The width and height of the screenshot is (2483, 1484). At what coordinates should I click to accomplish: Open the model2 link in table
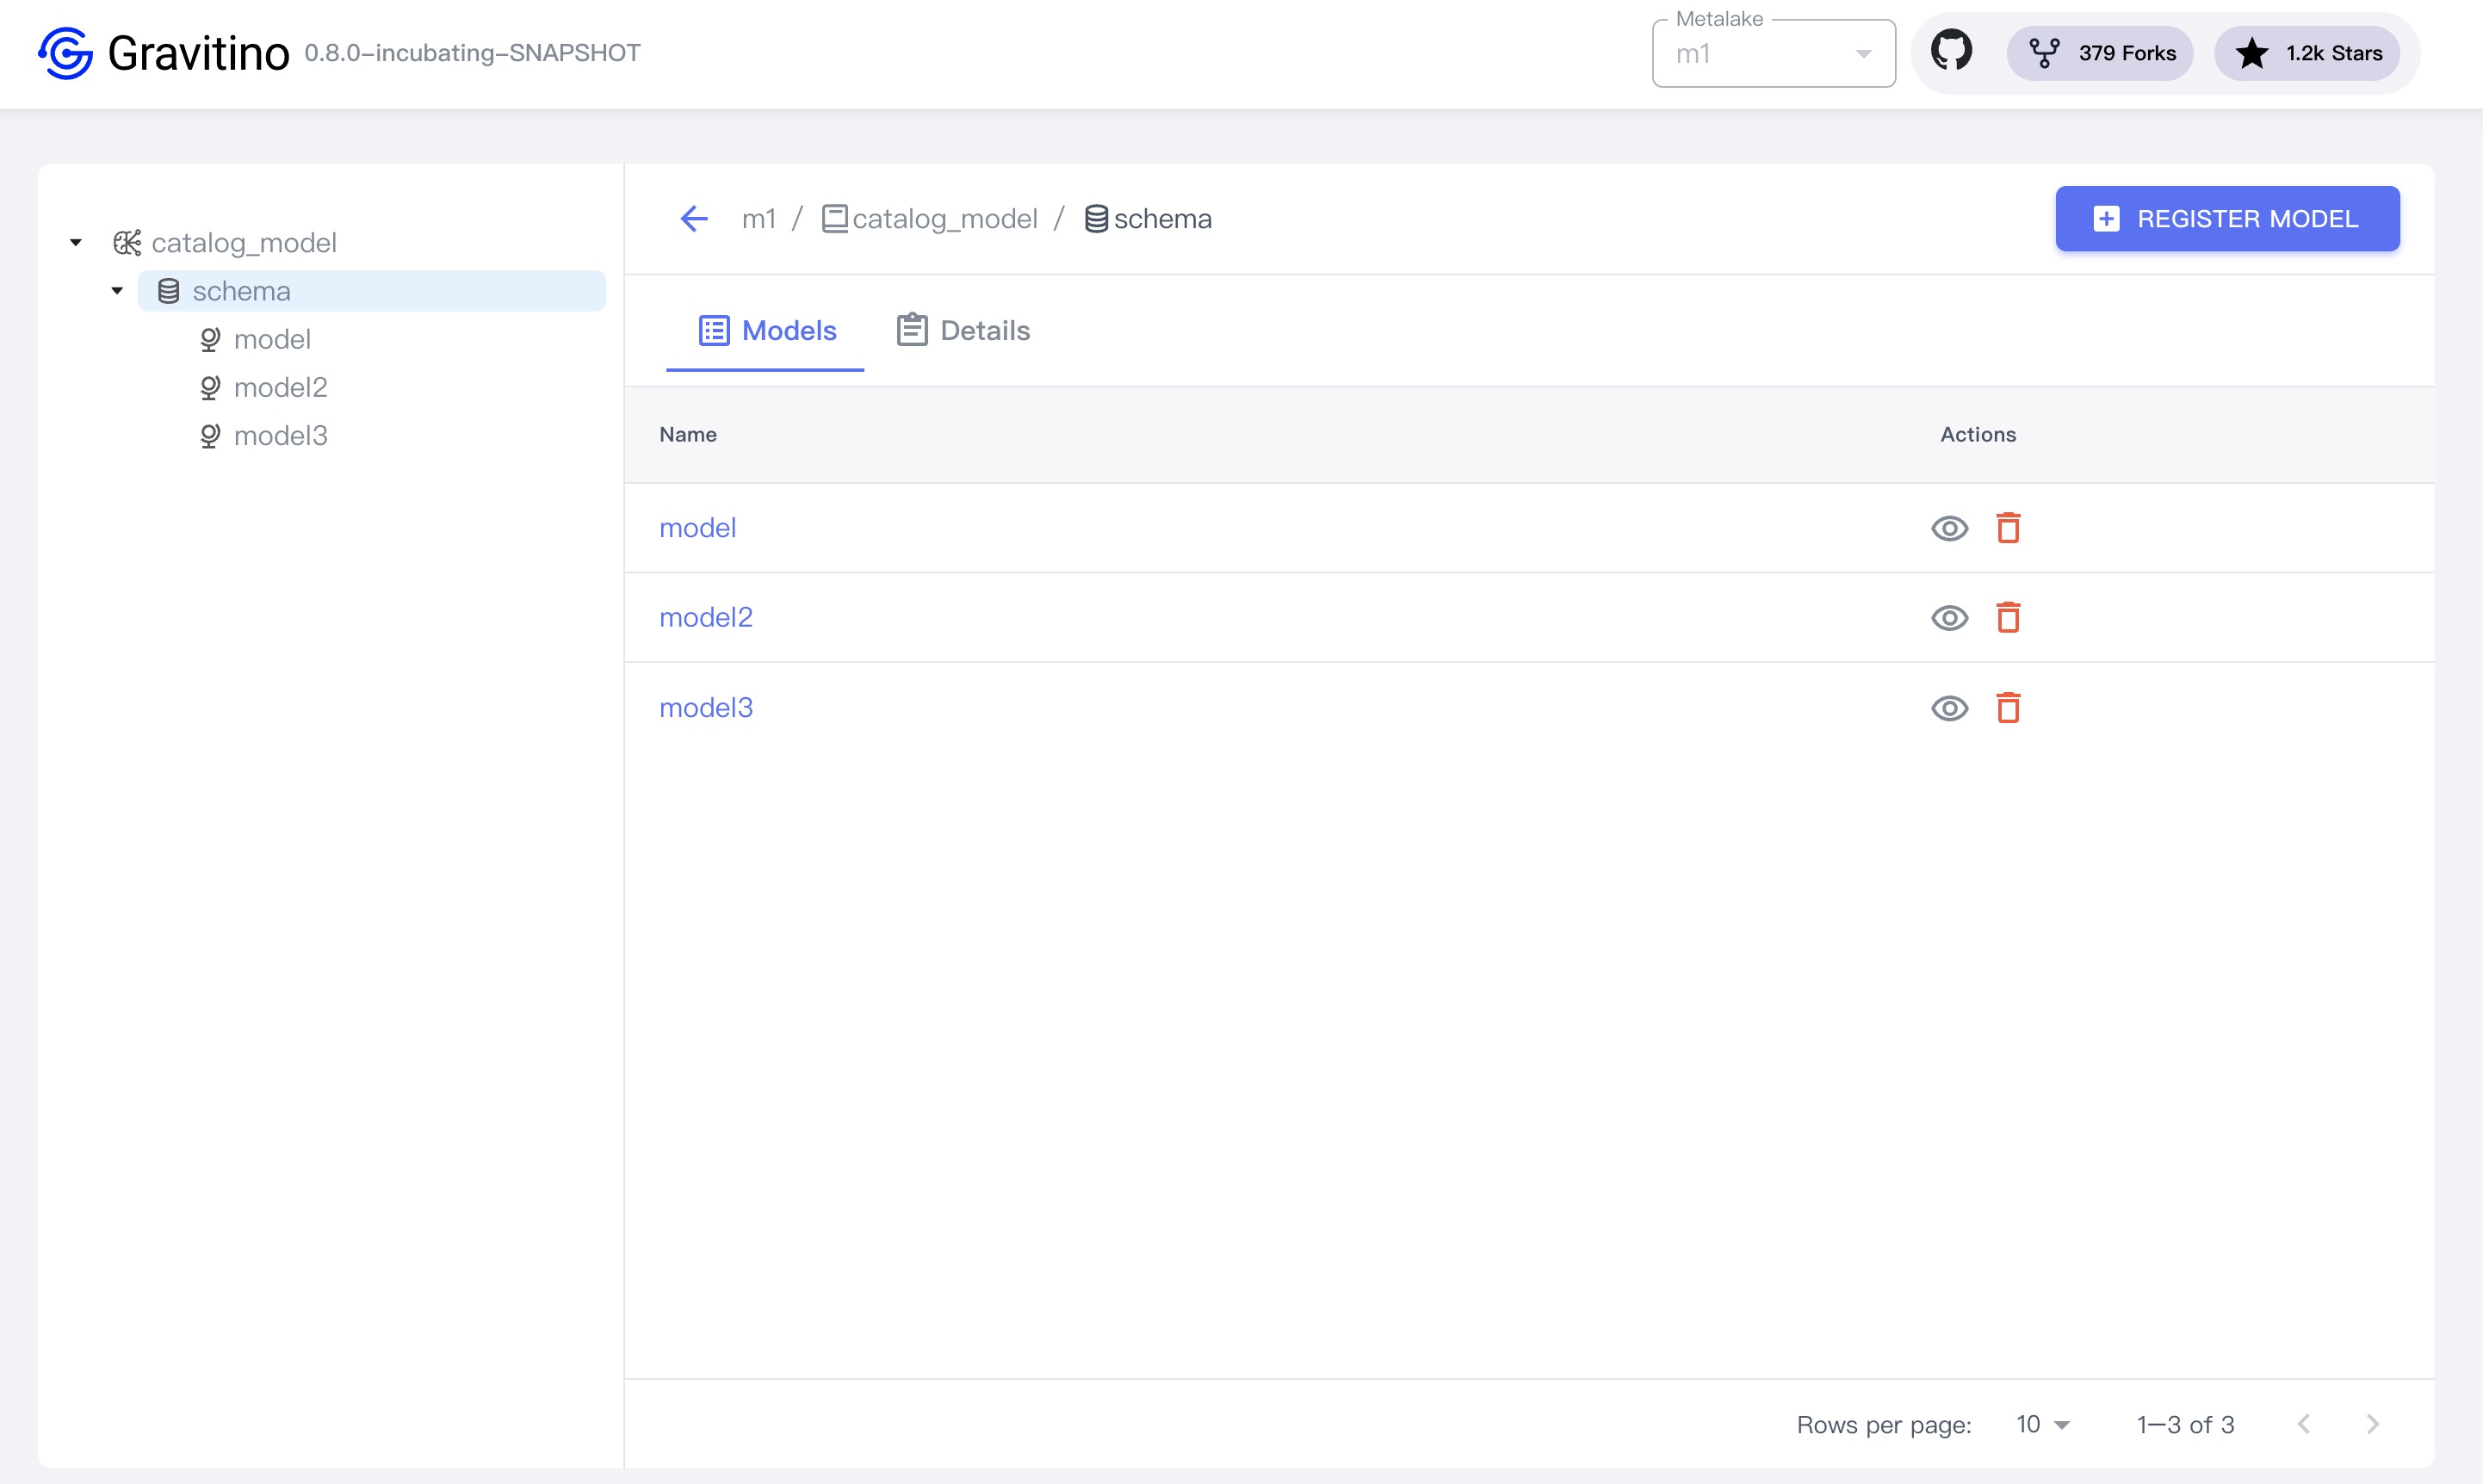click(x=706, y=618)
